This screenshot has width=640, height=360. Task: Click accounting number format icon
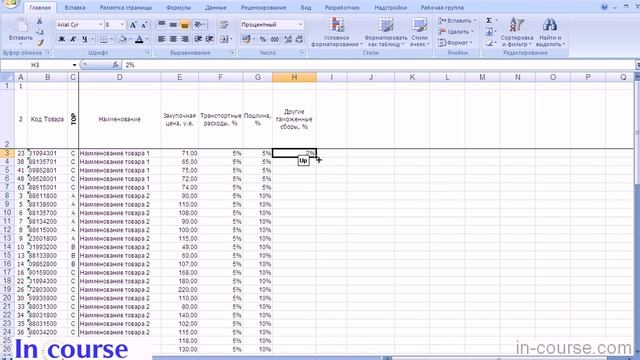pyautogui.click(x=246, y=39)
